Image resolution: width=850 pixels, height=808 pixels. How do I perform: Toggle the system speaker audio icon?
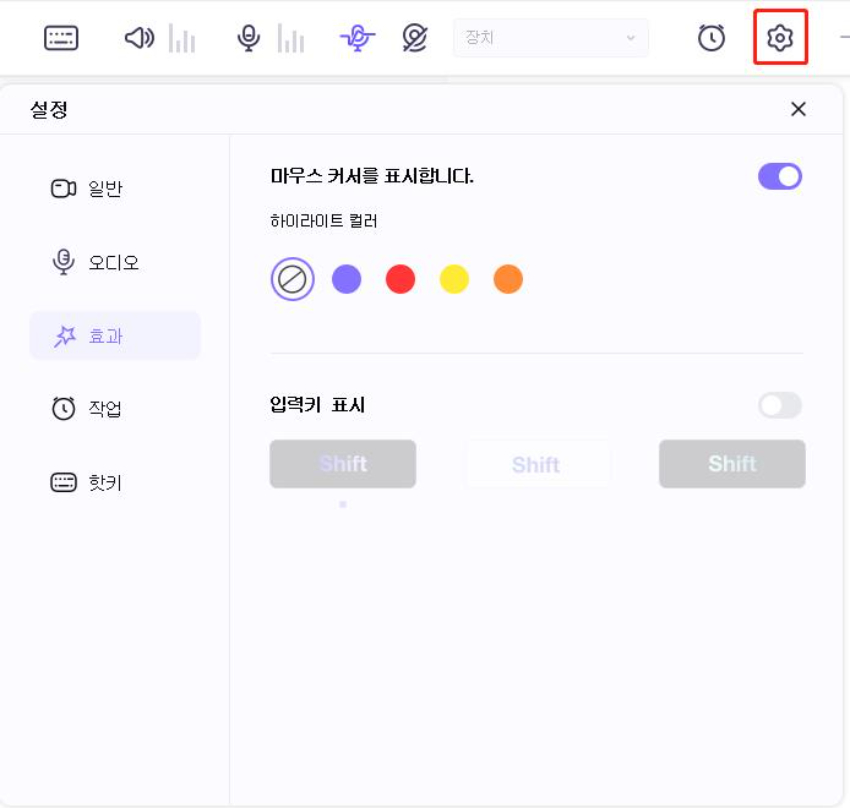pos(139,38)
